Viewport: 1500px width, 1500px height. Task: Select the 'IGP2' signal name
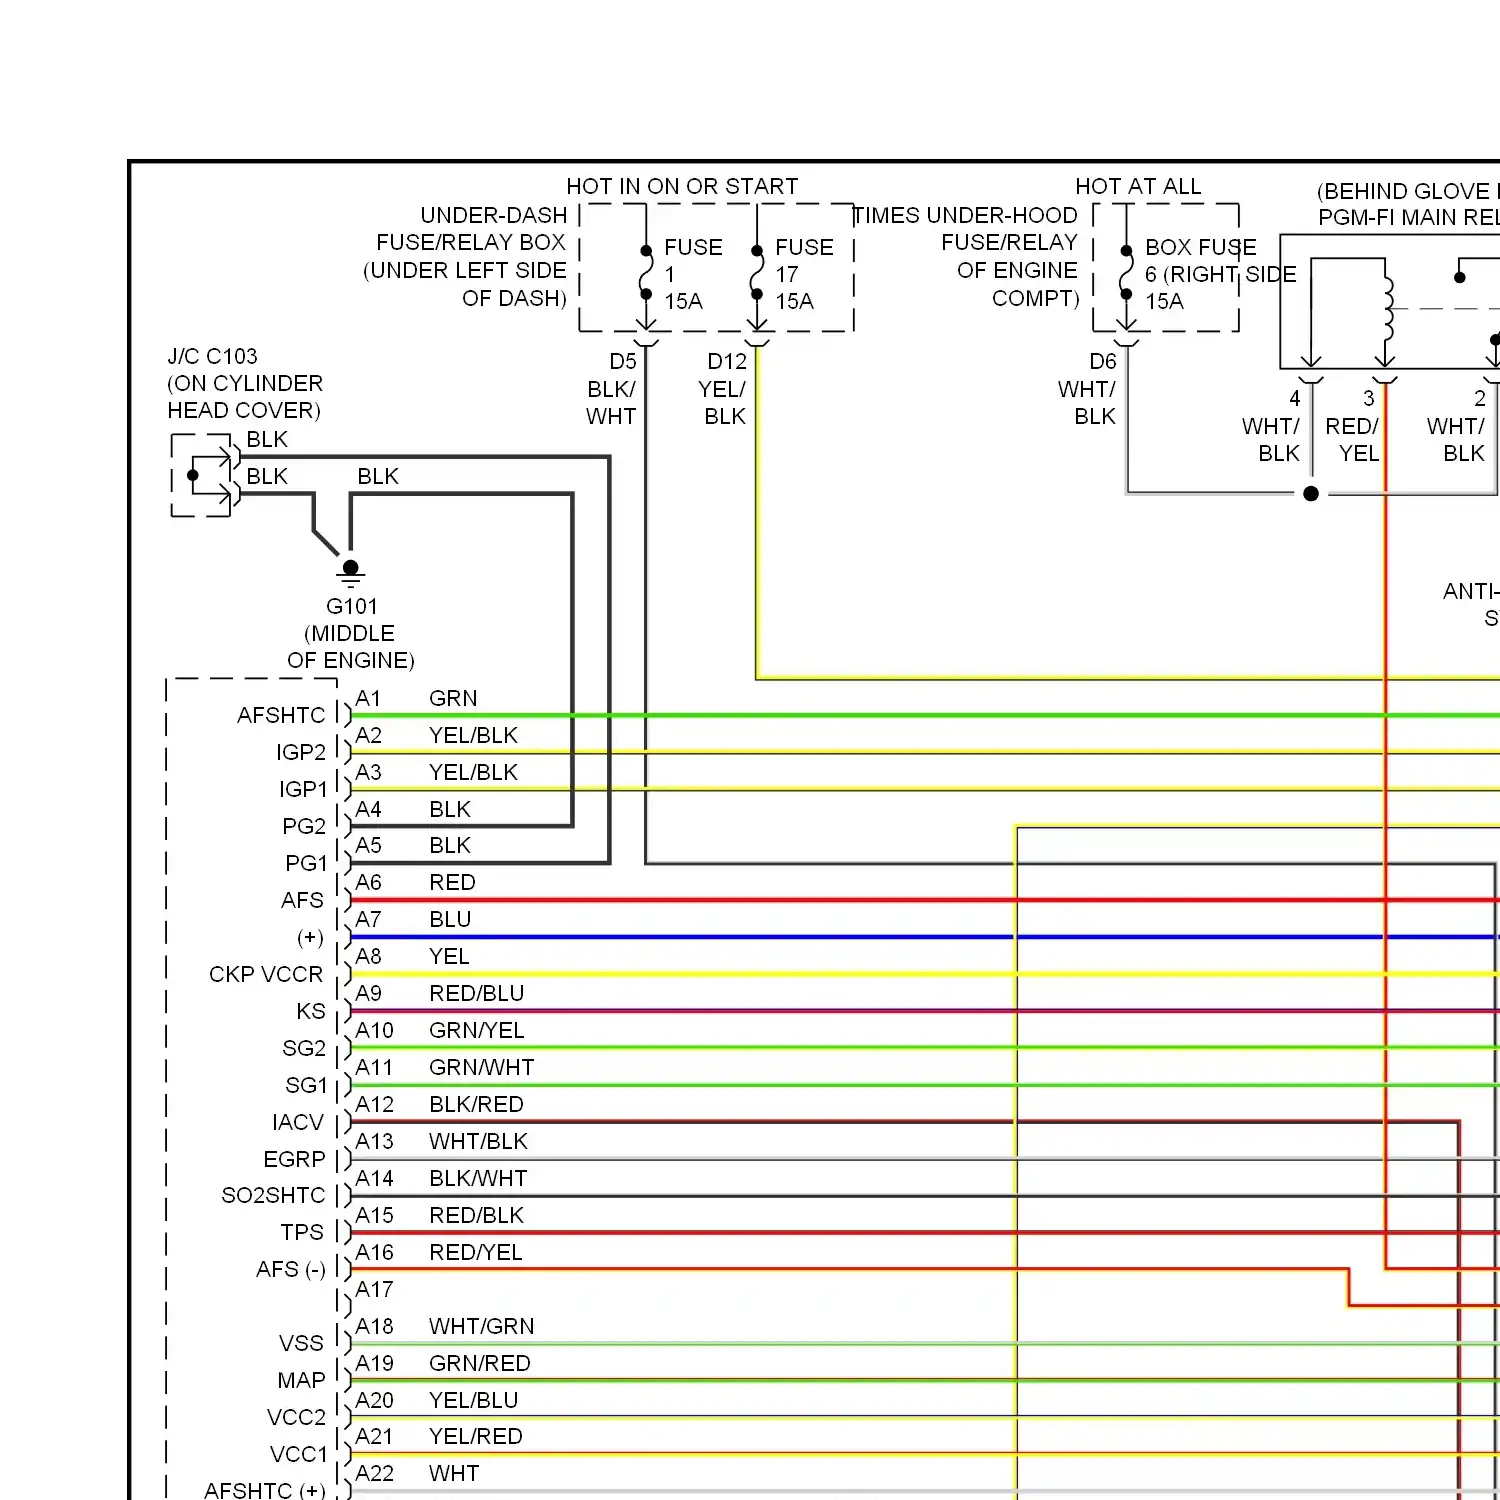click(x=301, y=752)
